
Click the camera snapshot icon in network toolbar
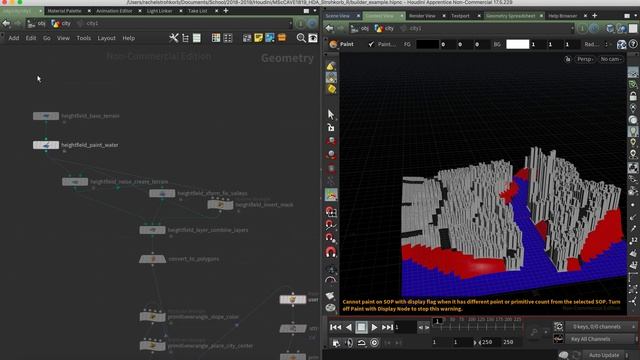coord(313,38)
